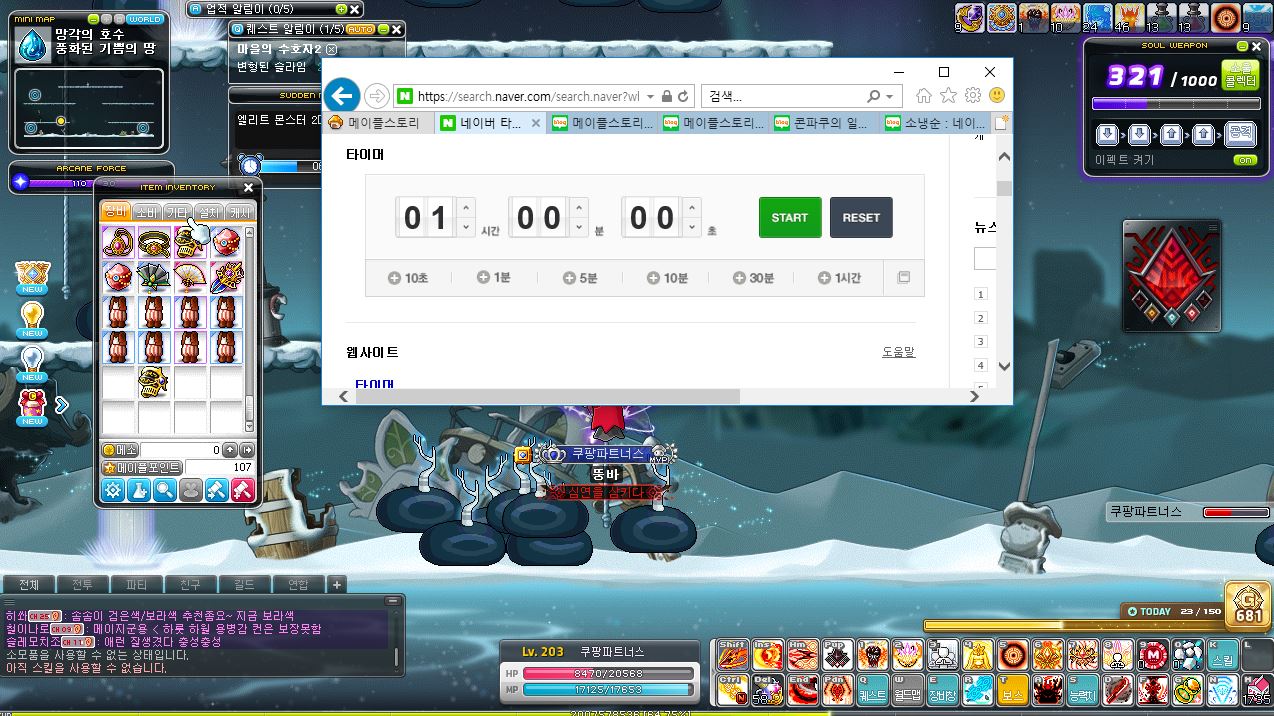The image size is (1274, 716).
Task: Click the gold rings G hotkey slot
Action: [x=1188, y=689]
